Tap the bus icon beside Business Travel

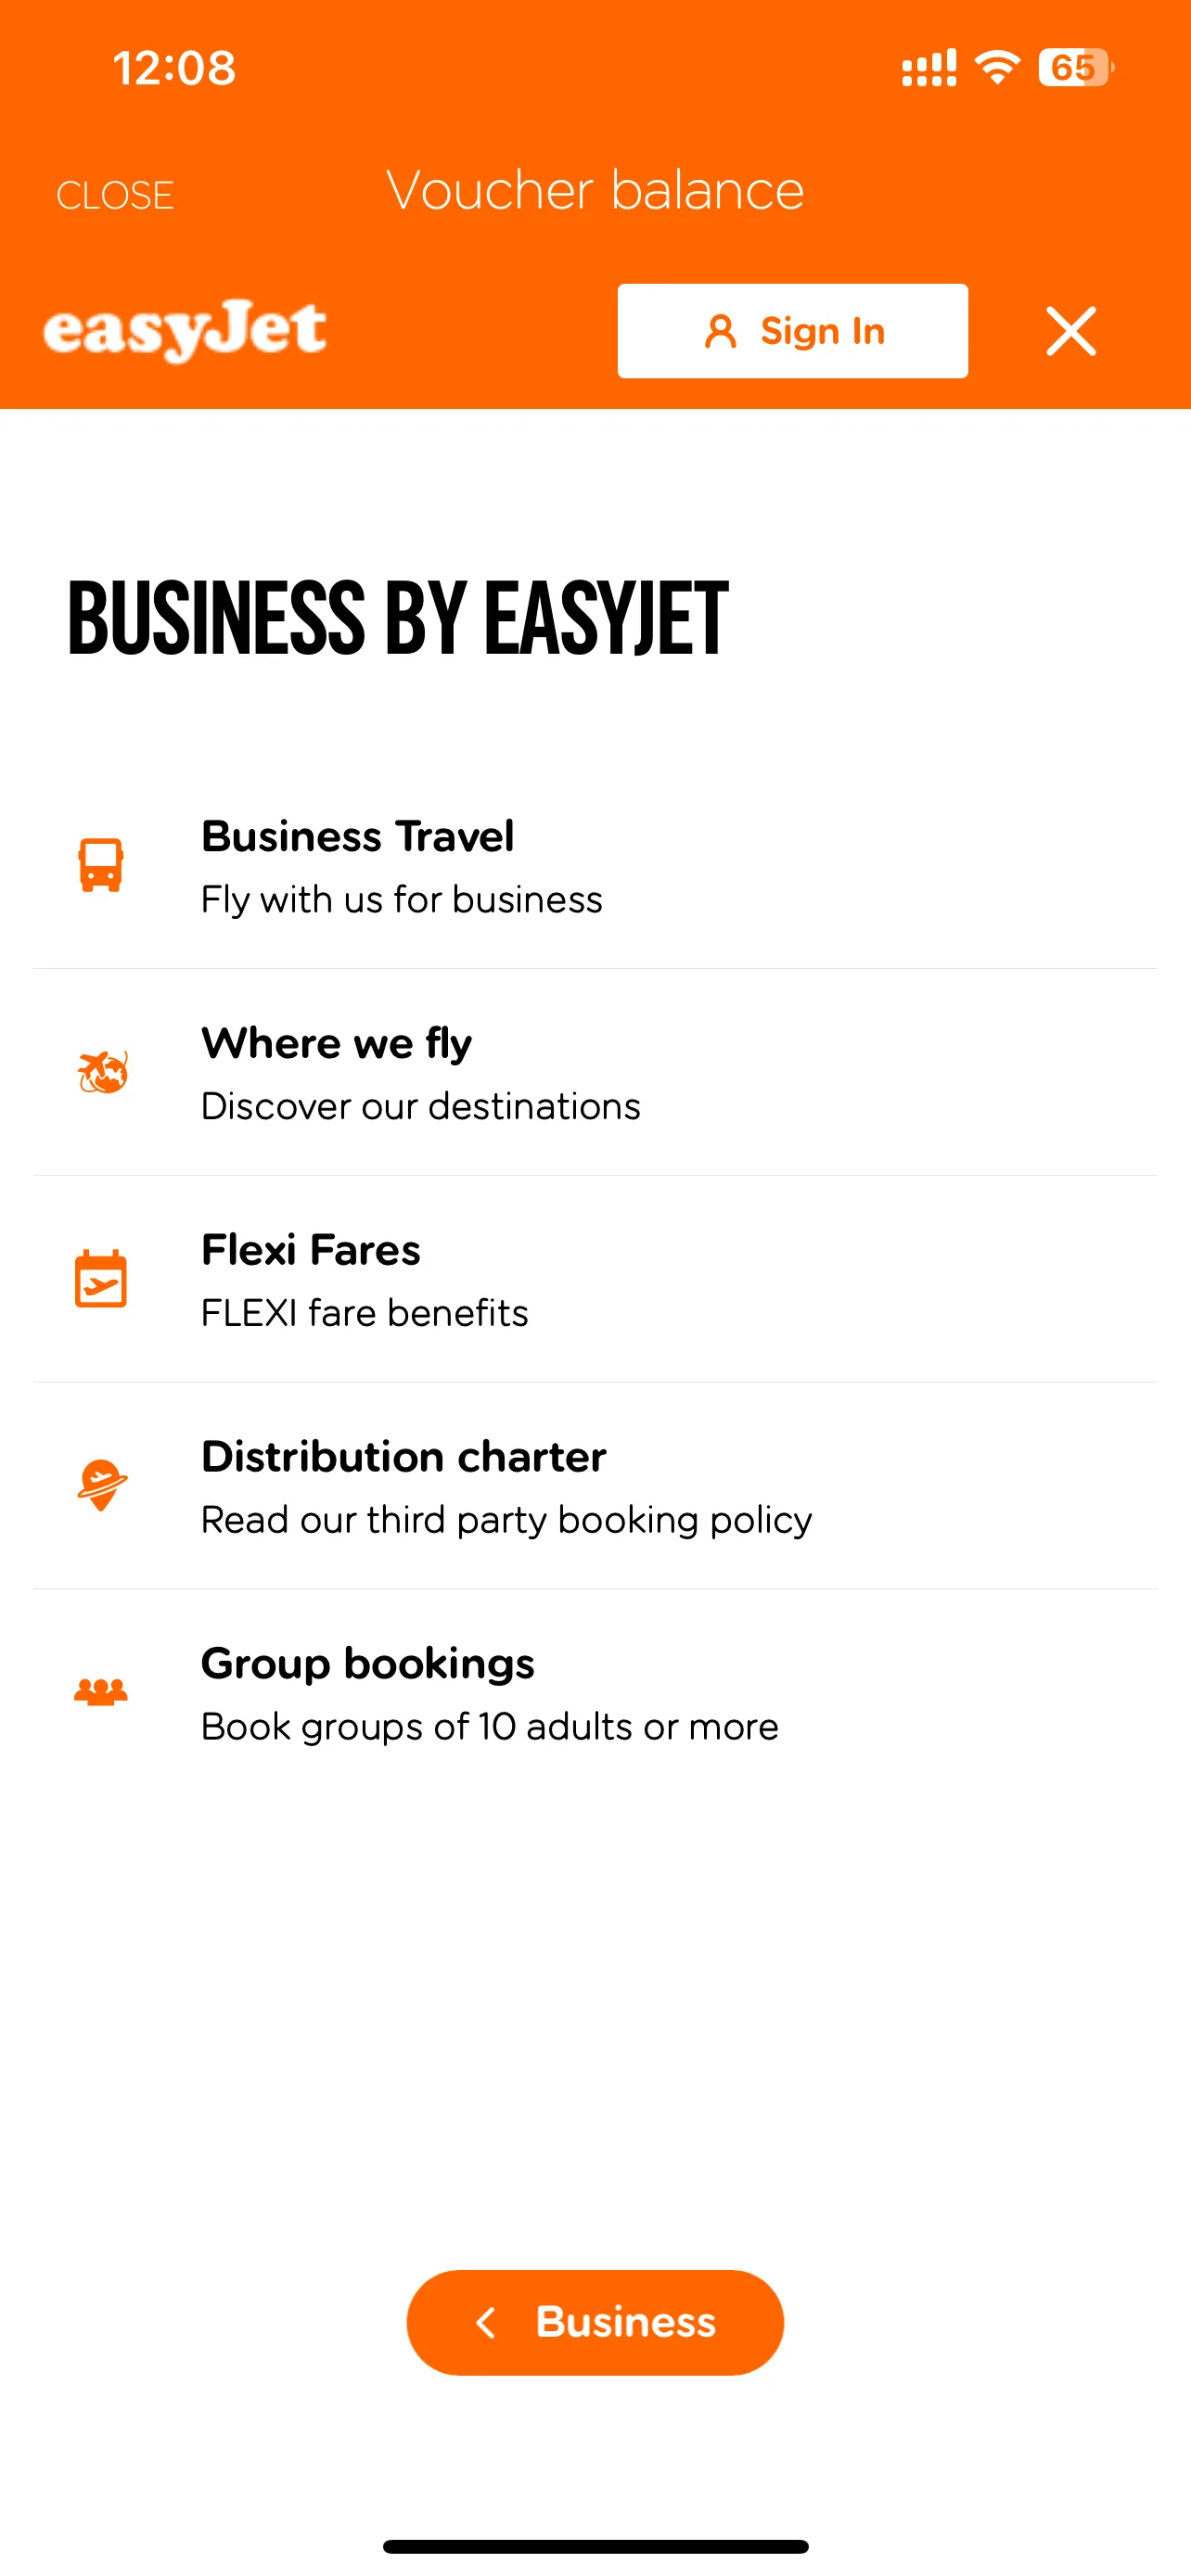point(101,865)
